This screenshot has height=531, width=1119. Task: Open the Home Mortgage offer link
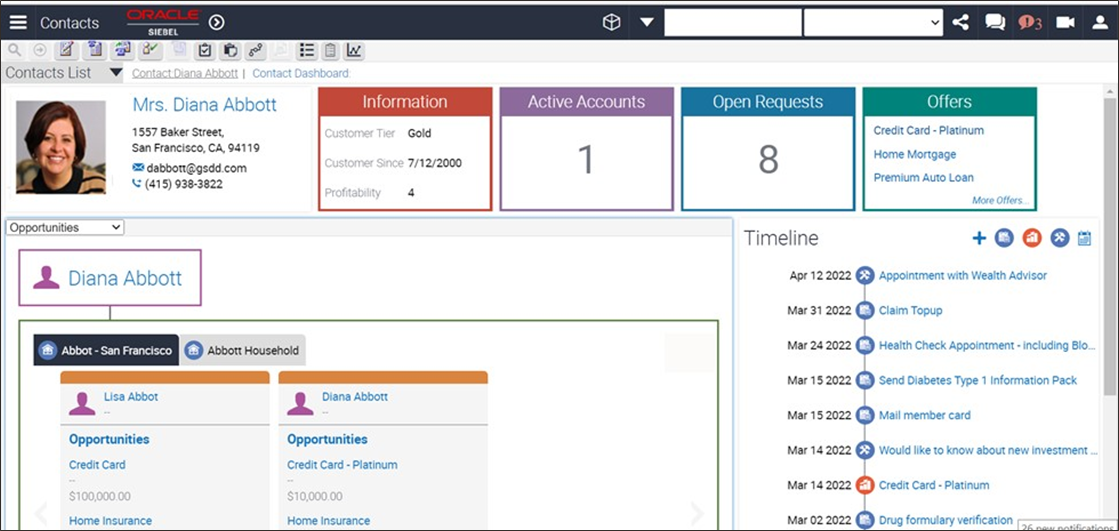coord(914,154)
